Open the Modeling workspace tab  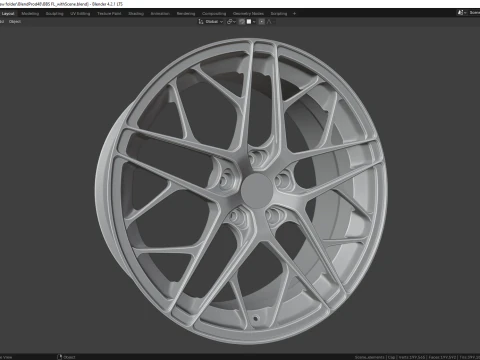pyautogui.click(x=30, y=14)
